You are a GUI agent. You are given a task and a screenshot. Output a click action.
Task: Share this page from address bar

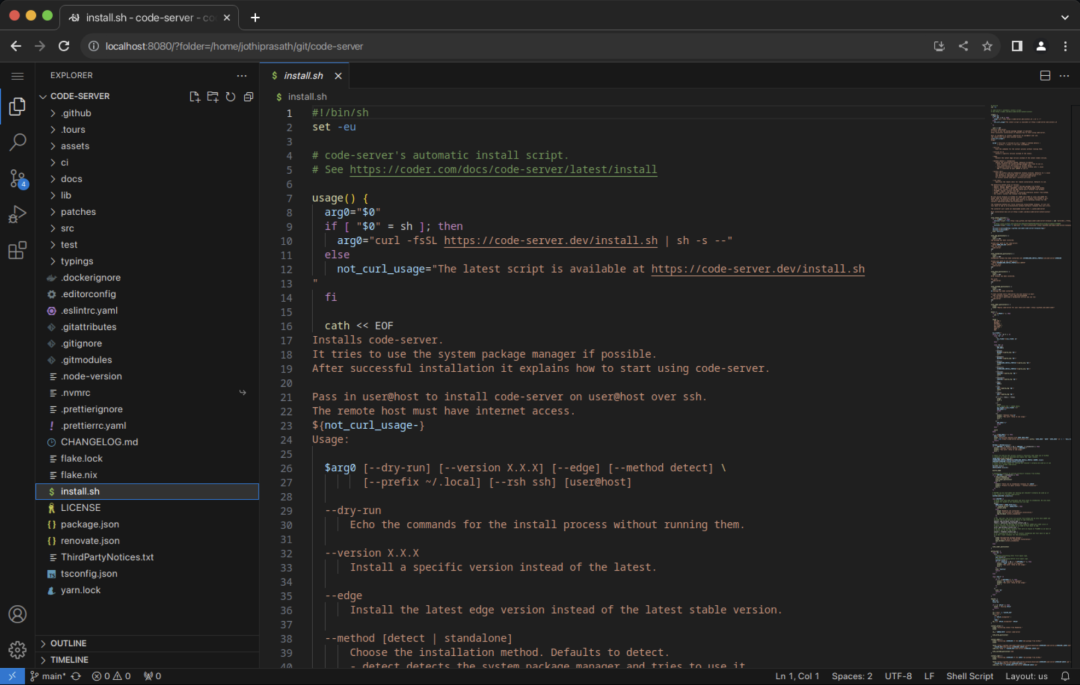click(963, 46)
